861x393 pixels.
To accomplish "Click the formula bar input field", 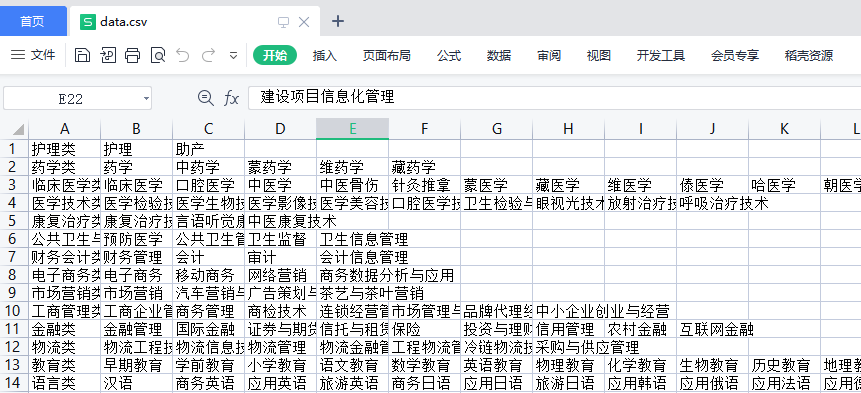I will pyautogui.click(x=555, y=98).
